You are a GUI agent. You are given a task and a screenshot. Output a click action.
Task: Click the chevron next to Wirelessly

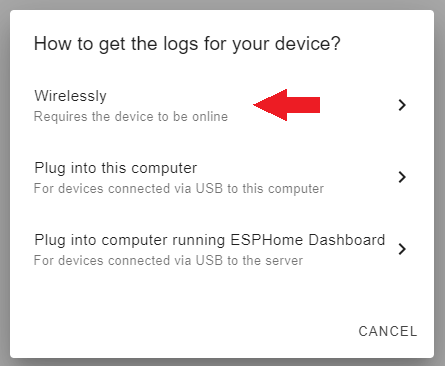(x=402, y=105)
